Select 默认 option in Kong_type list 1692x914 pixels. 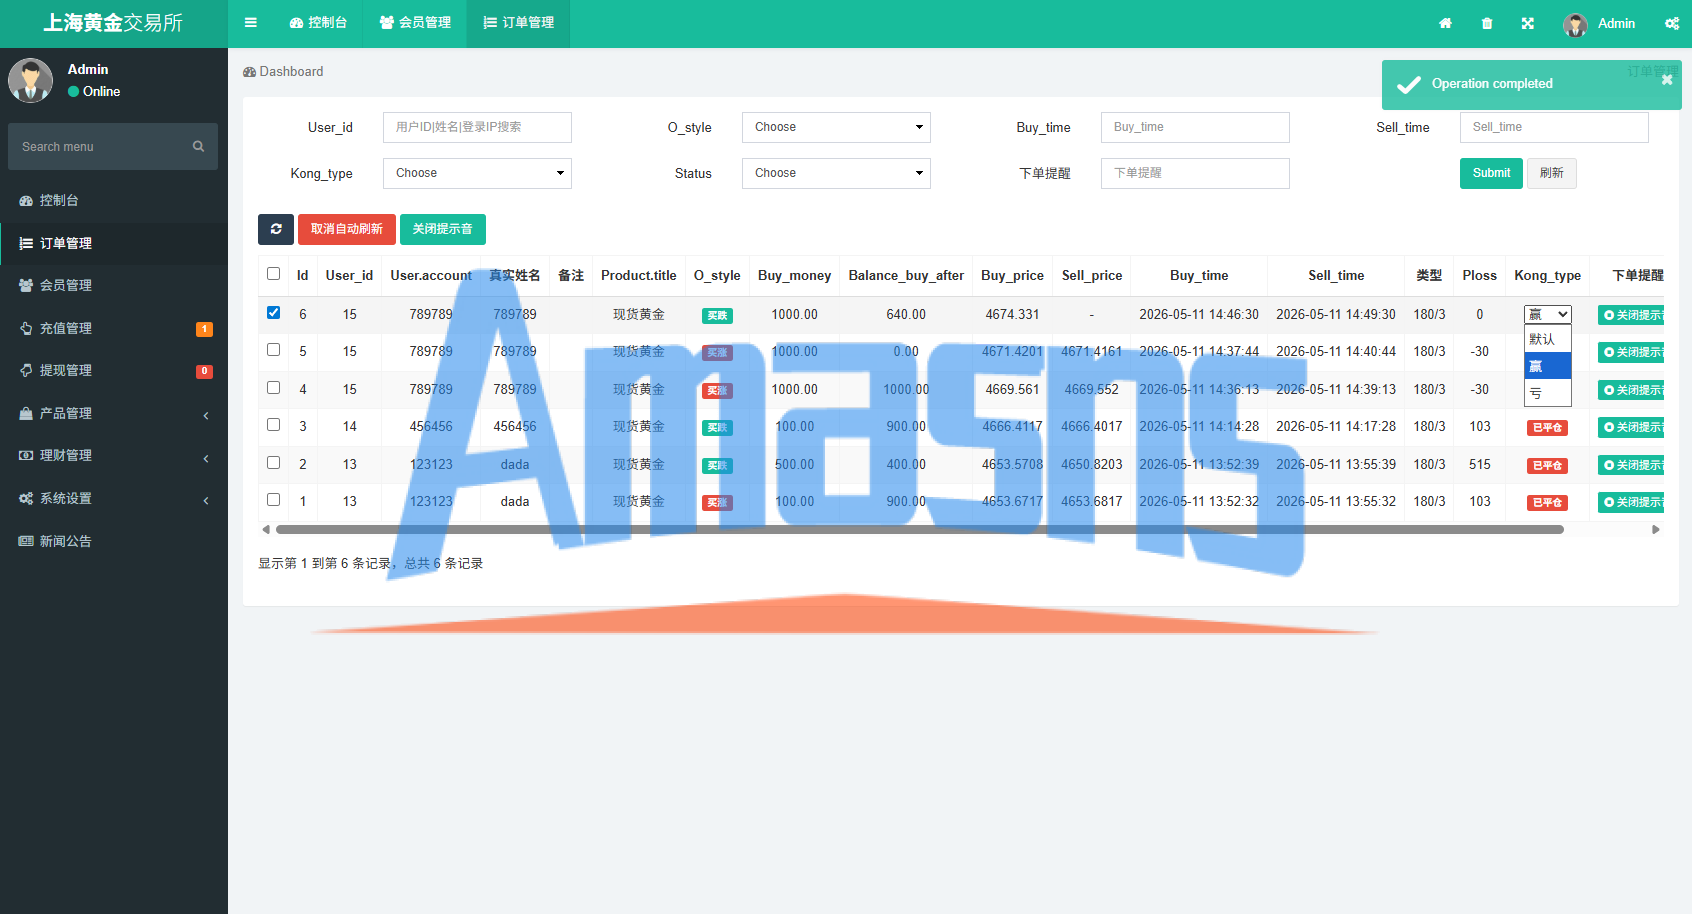[x=1547, y=339]
